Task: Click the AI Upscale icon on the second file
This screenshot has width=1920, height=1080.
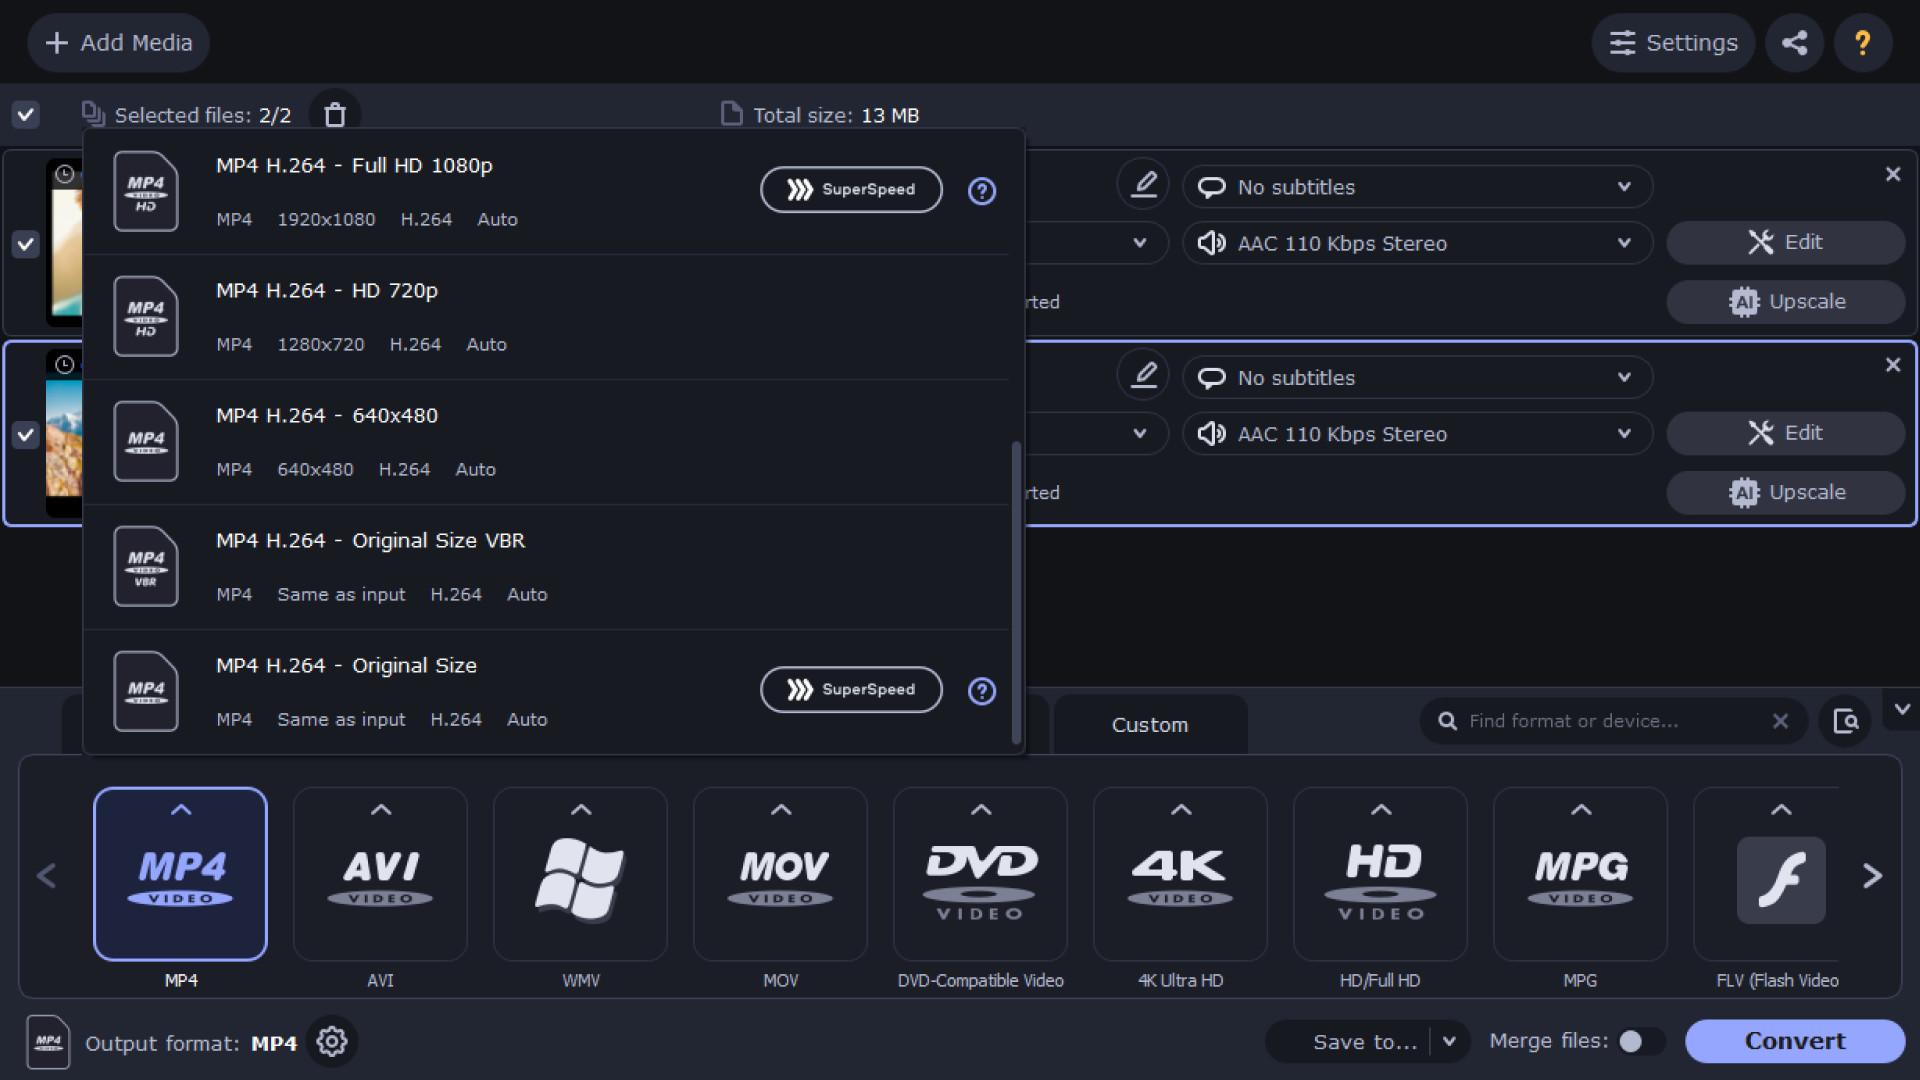Action: pyautogui.click(x=1744, y=492)
